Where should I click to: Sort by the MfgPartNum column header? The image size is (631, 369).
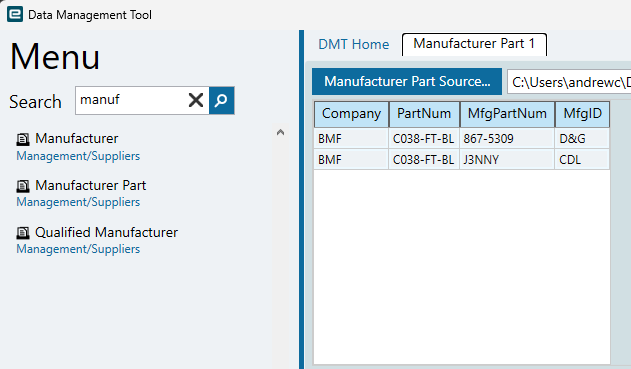507,114
